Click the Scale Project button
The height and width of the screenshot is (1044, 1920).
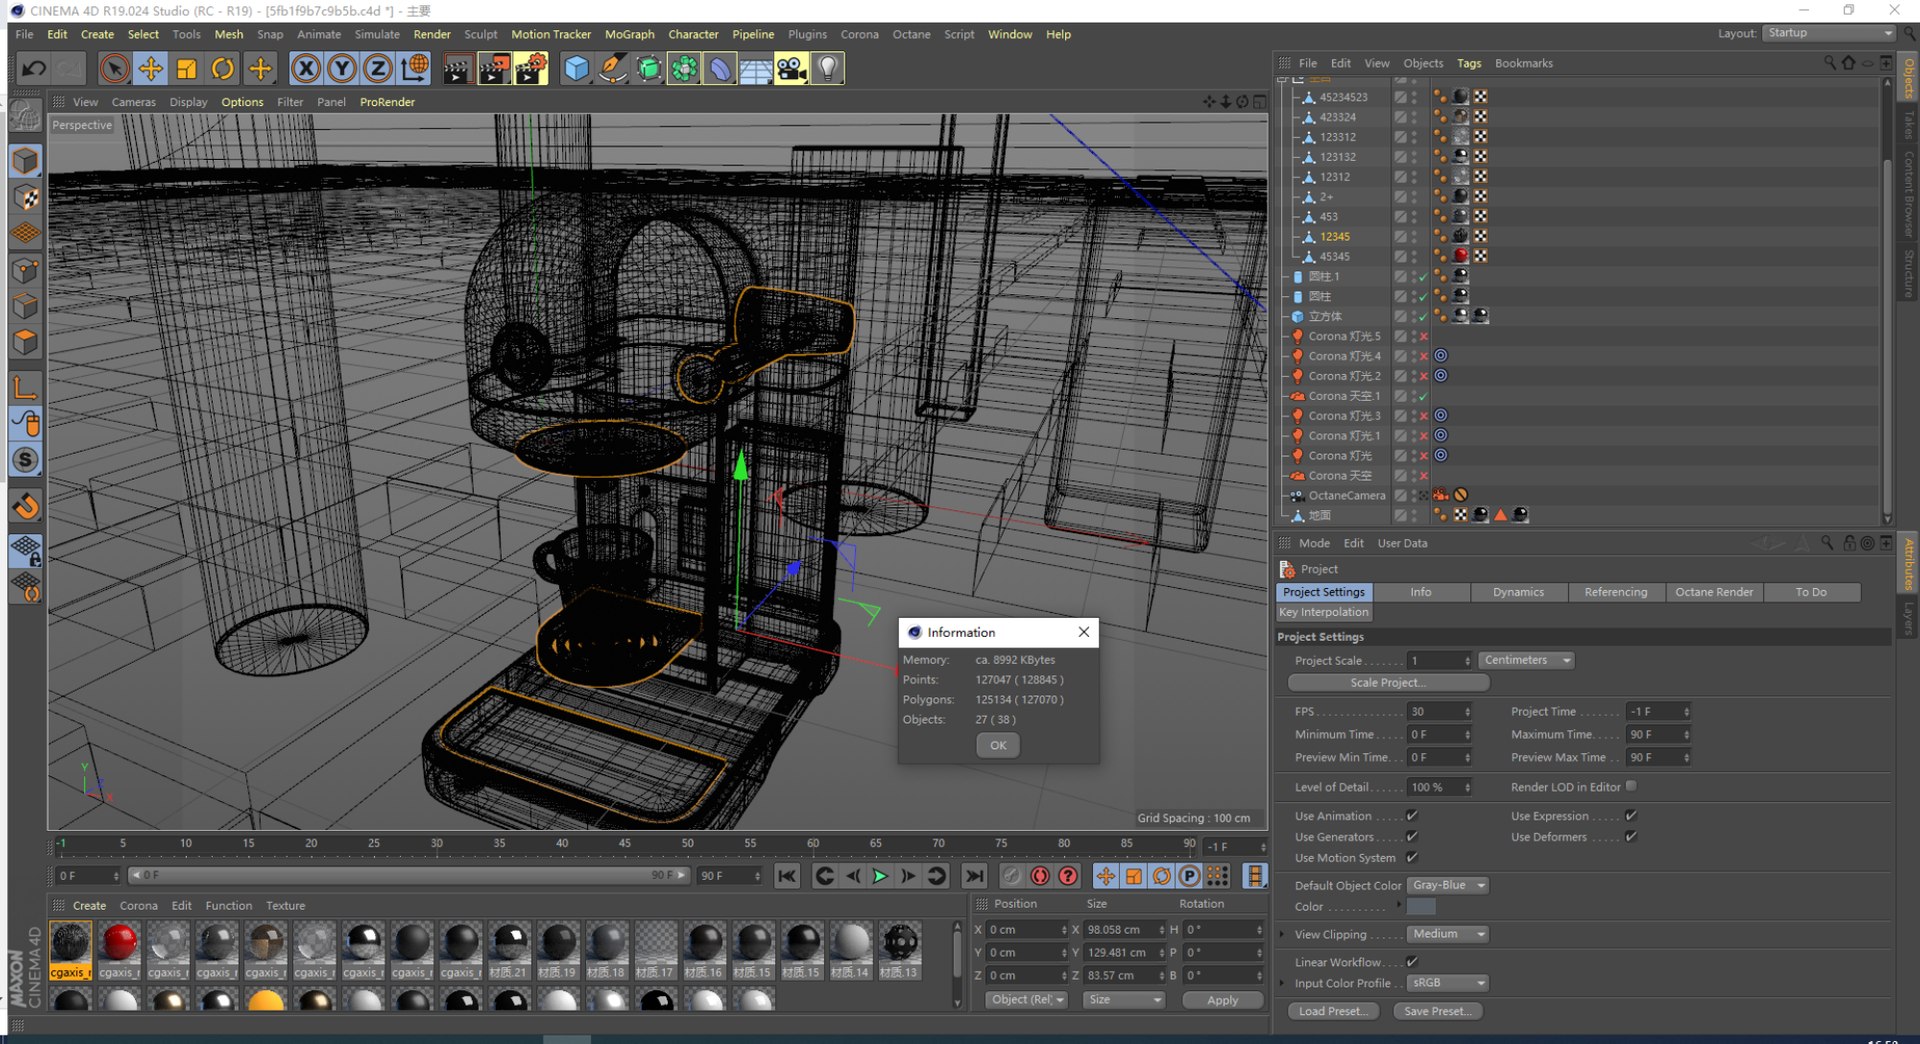pos(1388,683)
